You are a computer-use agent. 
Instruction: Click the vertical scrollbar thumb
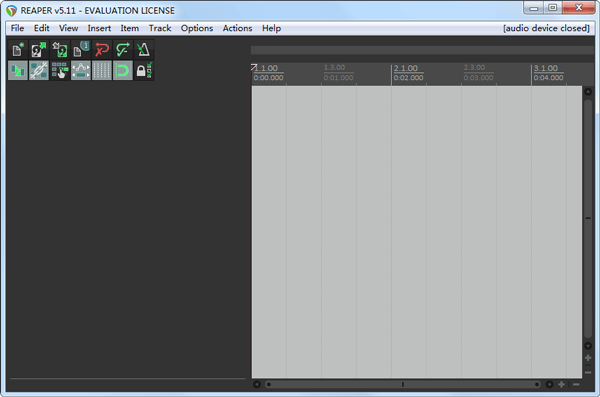(x=588, y=218)
